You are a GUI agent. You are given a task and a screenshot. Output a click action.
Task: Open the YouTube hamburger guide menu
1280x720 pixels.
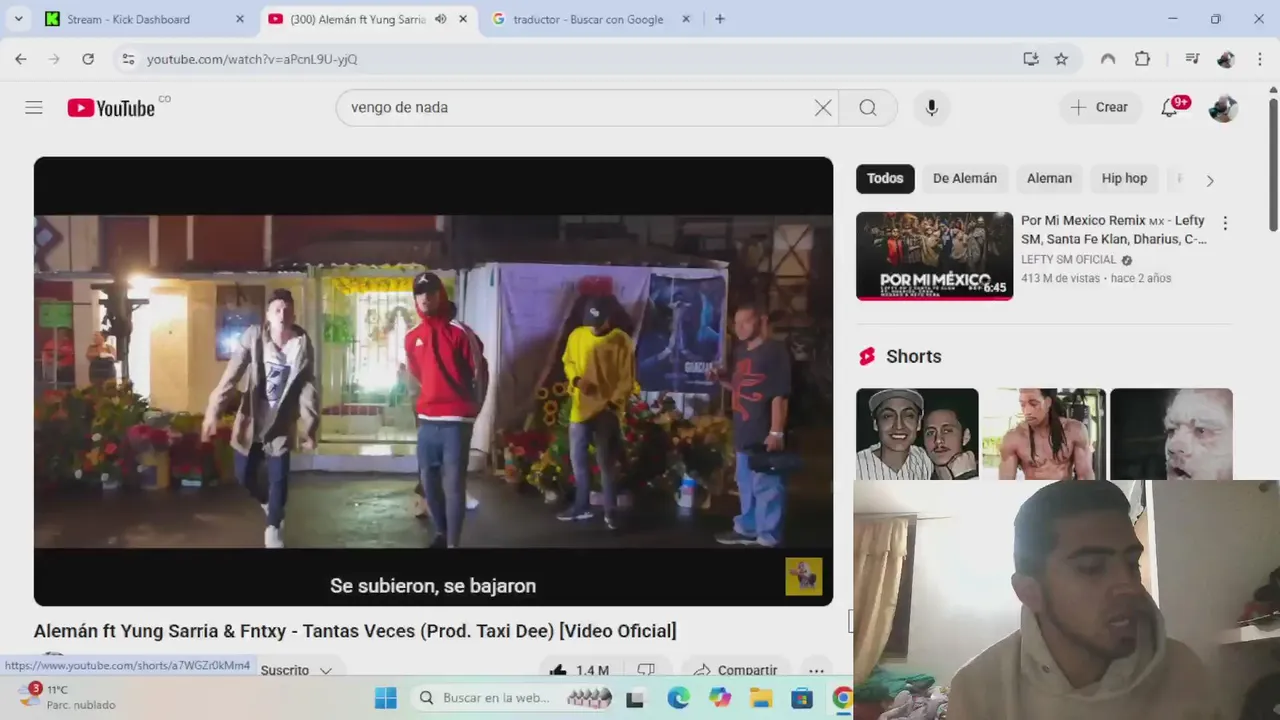(34, 107)
